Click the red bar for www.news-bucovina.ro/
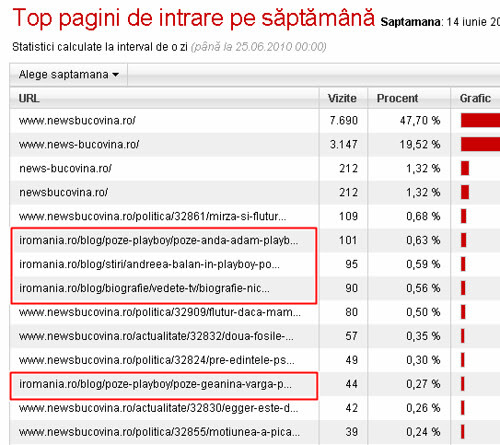Viewport: 500px width, 445px height. coord(480,144)
